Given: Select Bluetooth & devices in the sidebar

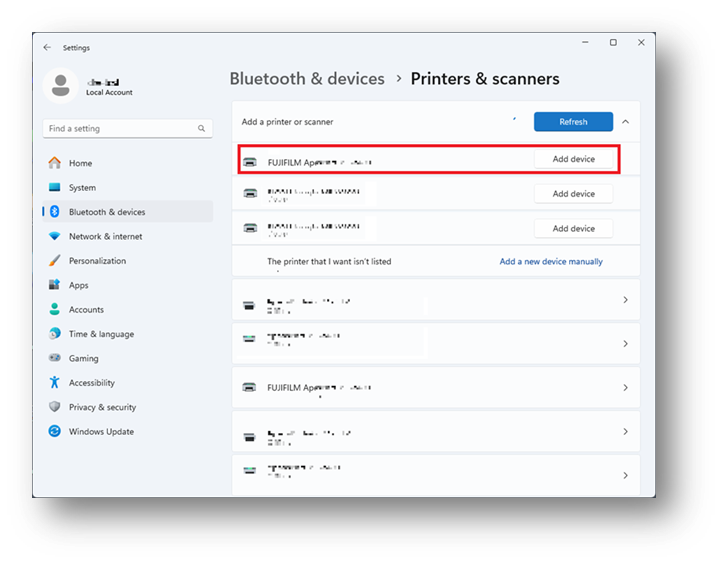Looking at the screenshot, I should coord(106,212).
